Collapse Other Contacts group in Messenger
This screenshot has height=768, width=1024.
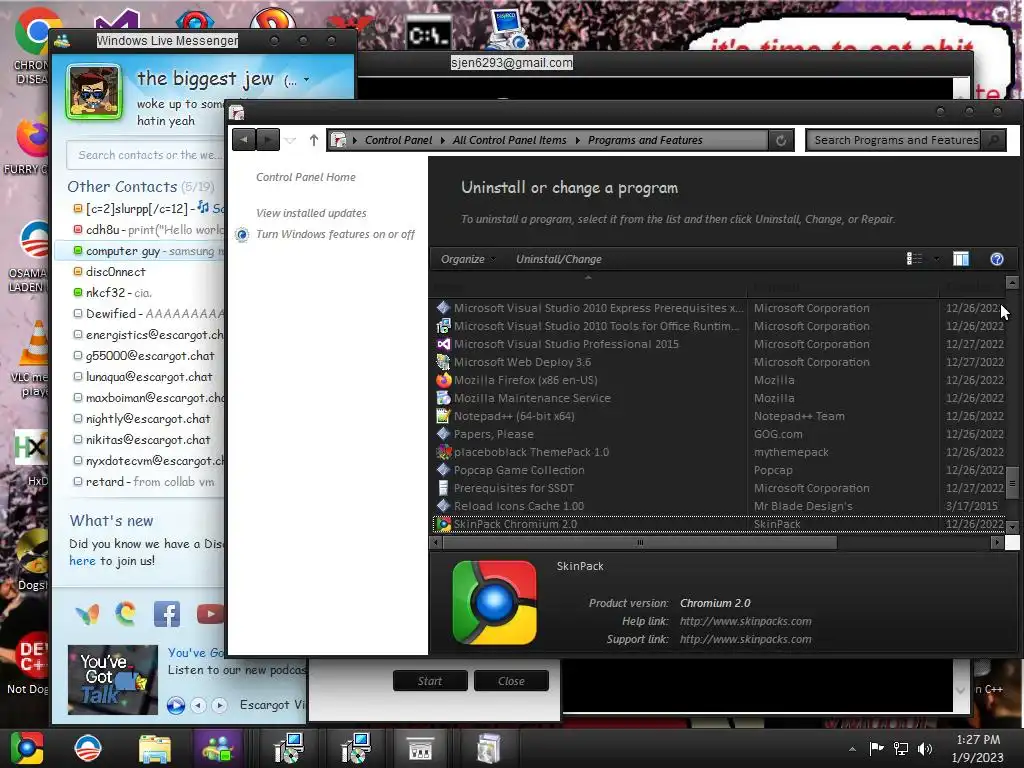click(x=122, y=187)
